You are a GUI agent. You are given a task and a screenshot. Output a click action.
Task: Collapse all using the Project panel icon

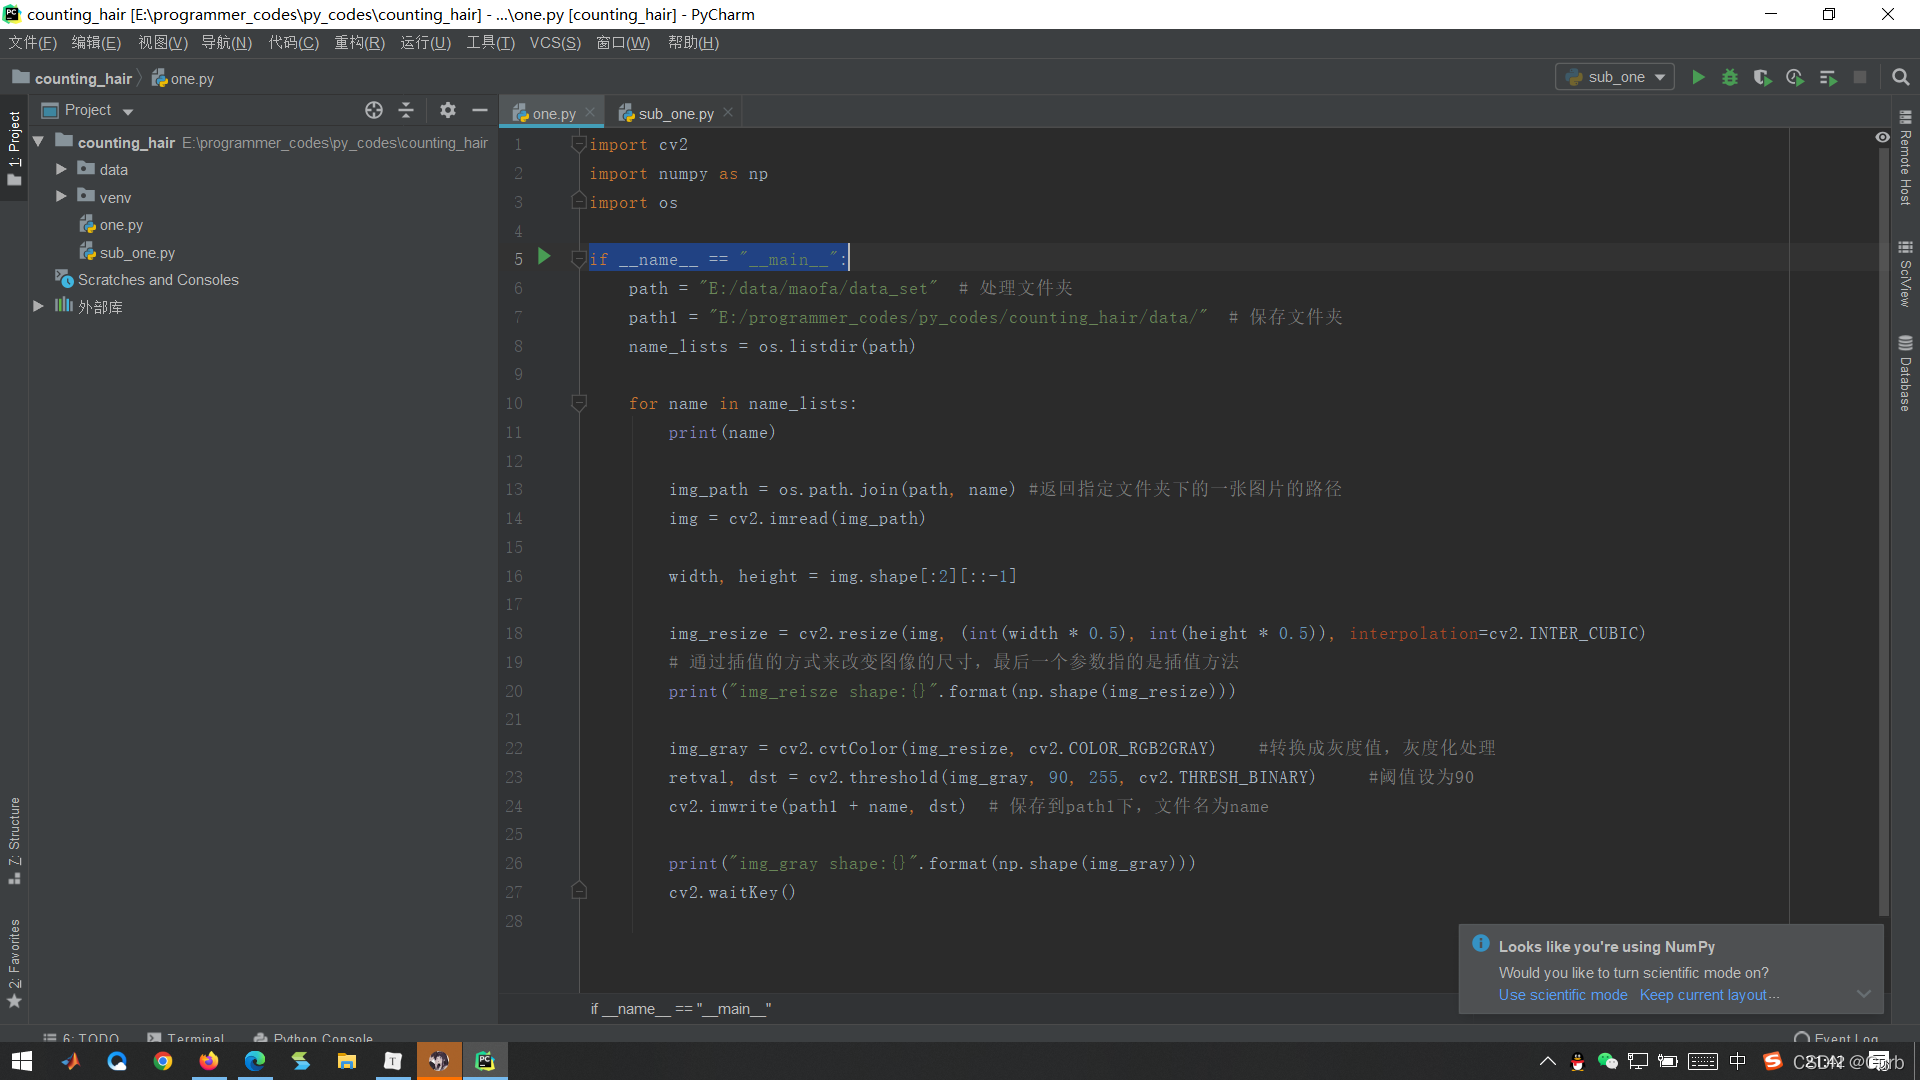click(x=406, y=110)
